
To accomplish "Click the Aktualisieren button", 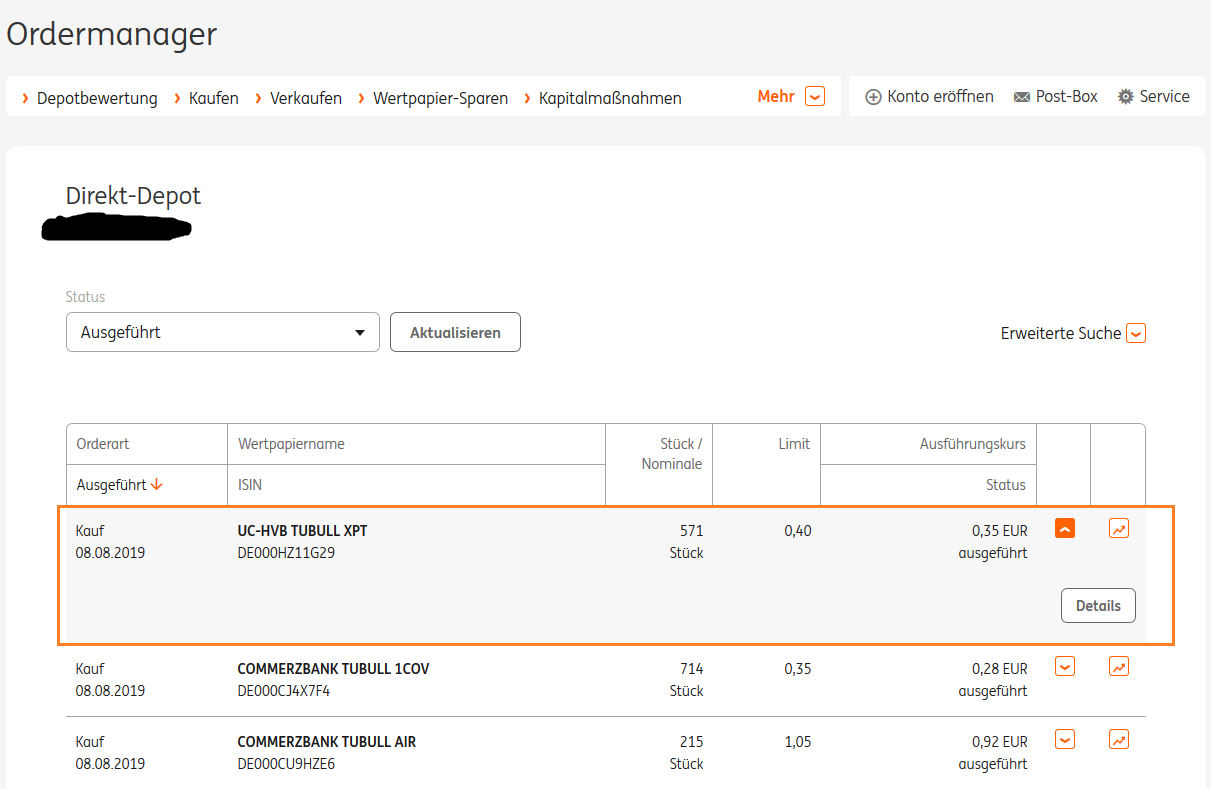I will (x=455, y=333).
